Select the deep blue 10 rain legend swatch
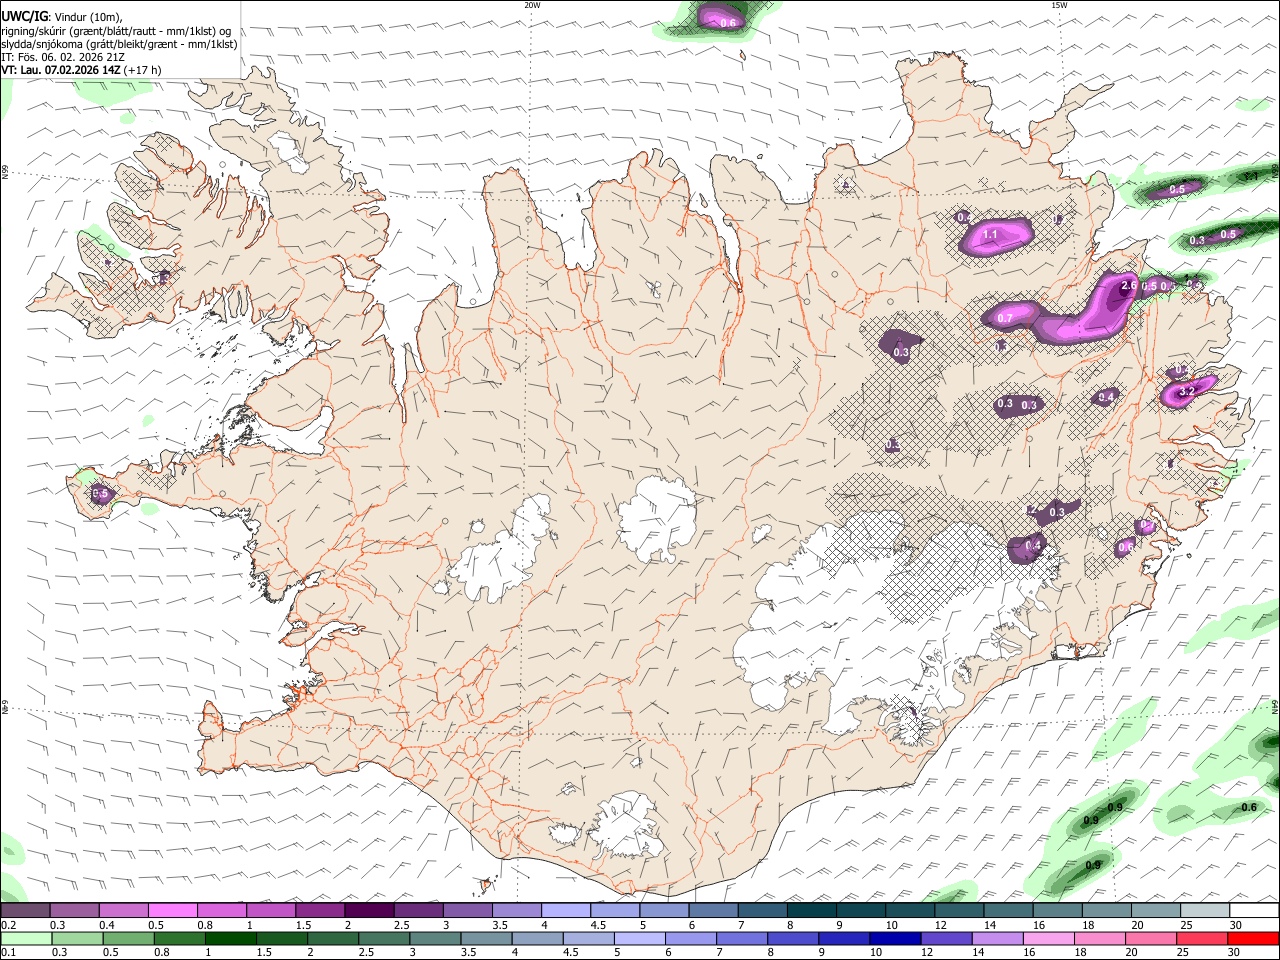Viewport: 1280px width, 960px height. pyautogui.click(x=895, y=938)
